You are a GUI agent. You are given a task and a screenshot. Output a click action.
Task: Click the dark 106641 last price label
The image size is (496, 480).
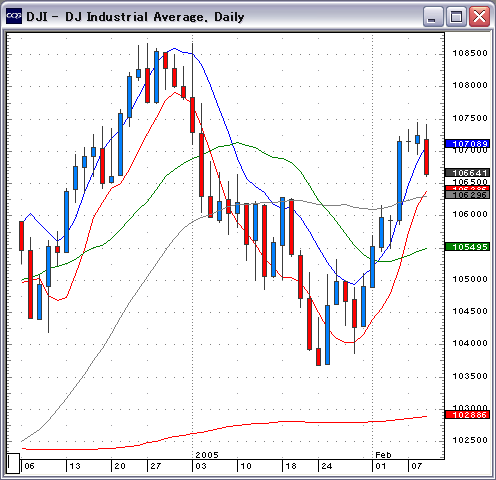pos(467,172)
